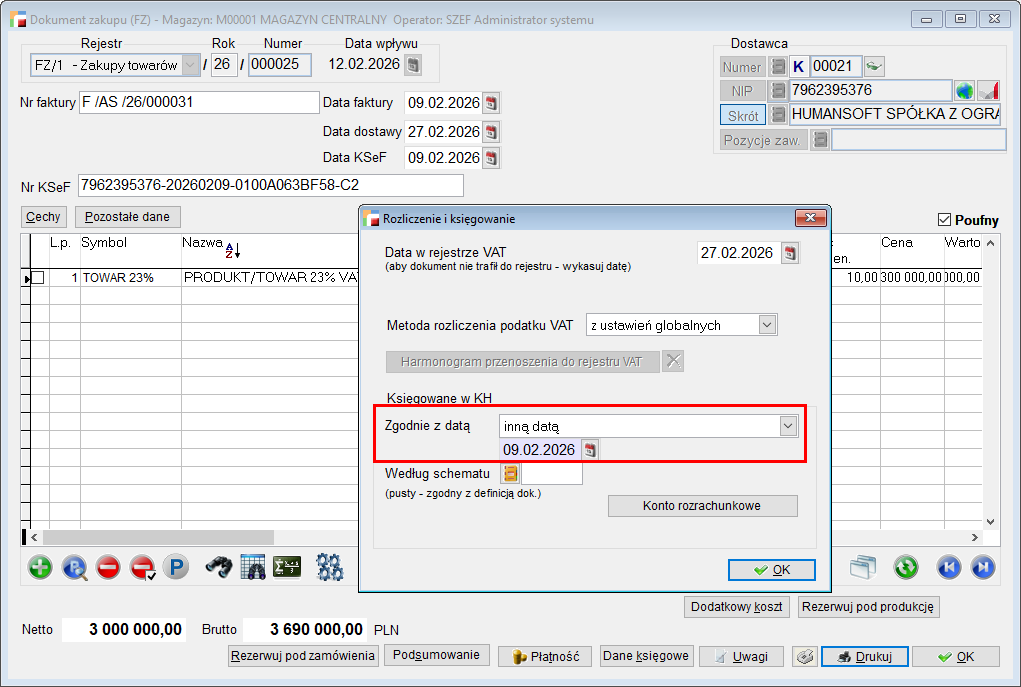The image size is (1021, 687).
Task: Click the red minus delete item icon
Action: tap(108, 568)
